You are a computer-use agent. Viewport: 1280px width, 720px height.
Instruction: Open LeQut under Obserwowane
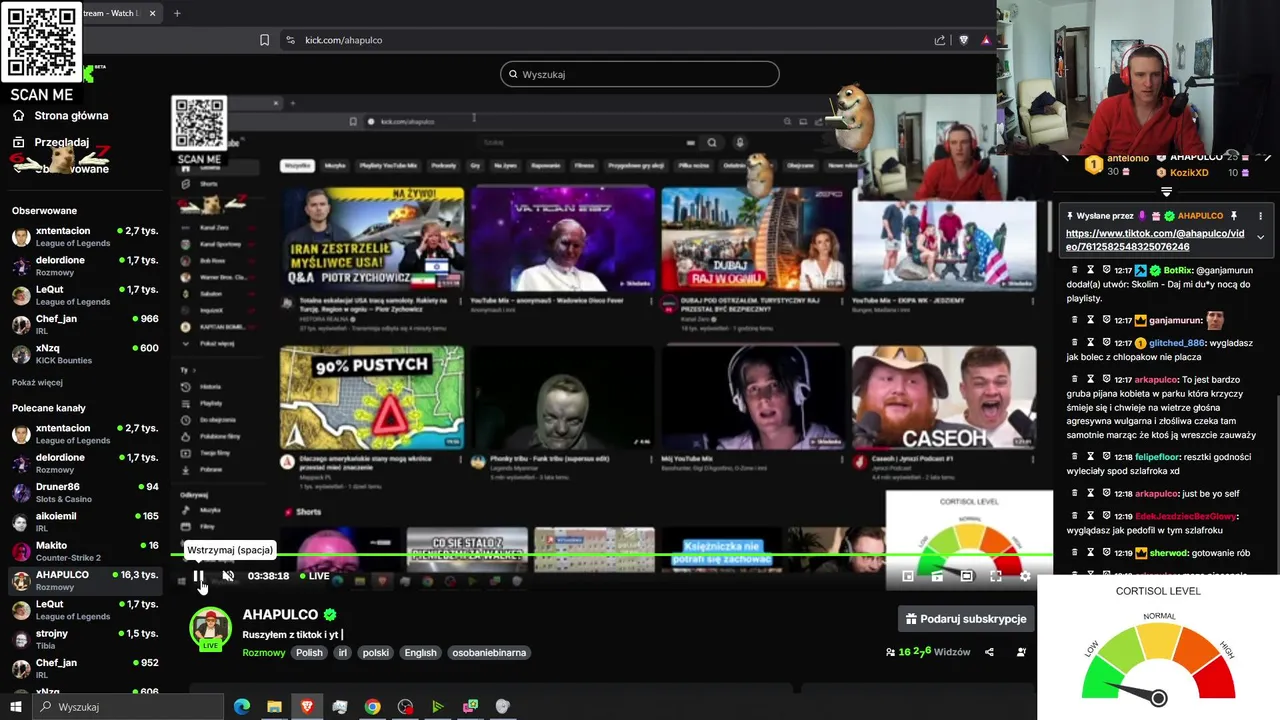click(85, 295)
